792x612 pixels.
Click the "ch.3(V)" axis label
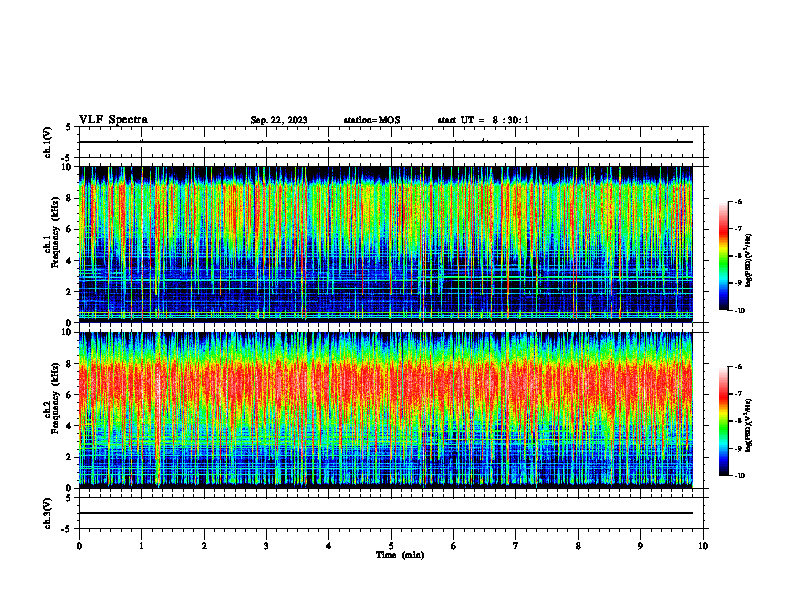pyautogui.click(x=48, y=513)
